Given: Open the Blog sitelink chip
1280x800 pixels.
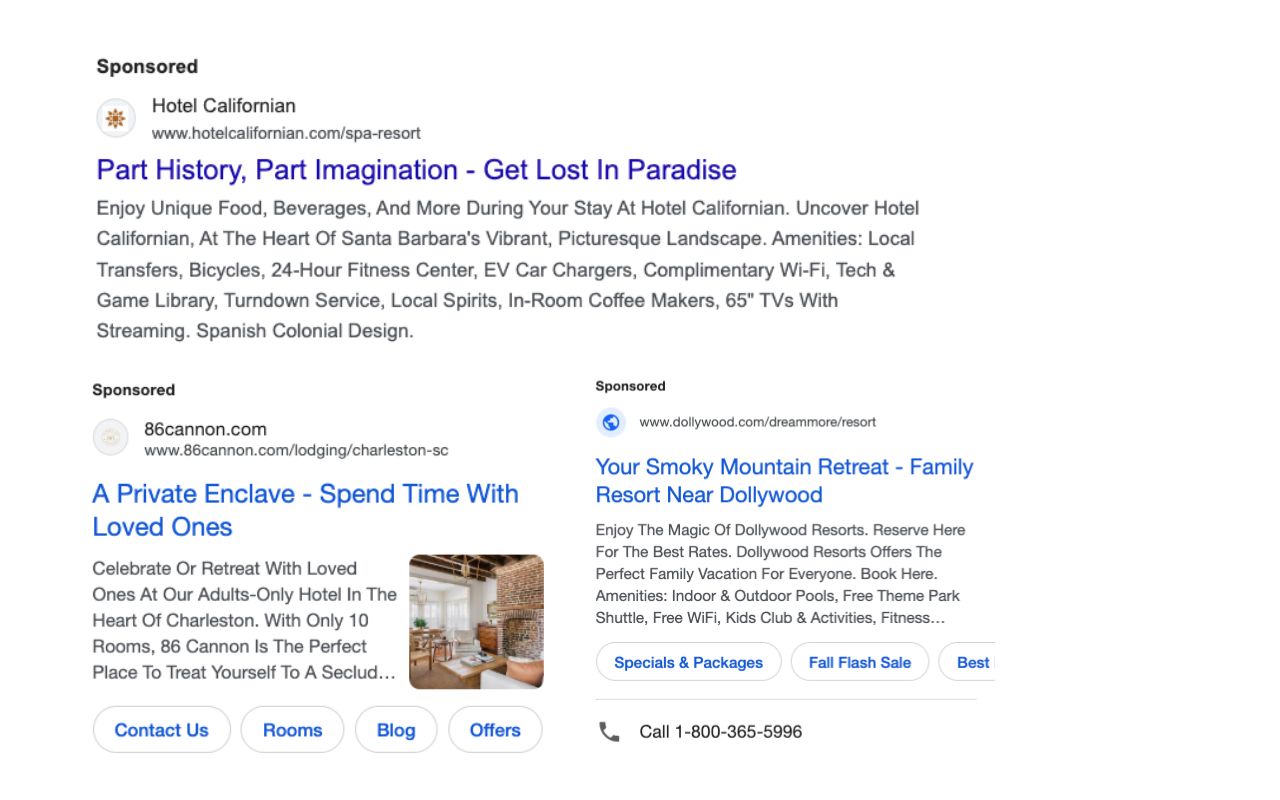Looking at the screenshot, I should tap(396, 730).
